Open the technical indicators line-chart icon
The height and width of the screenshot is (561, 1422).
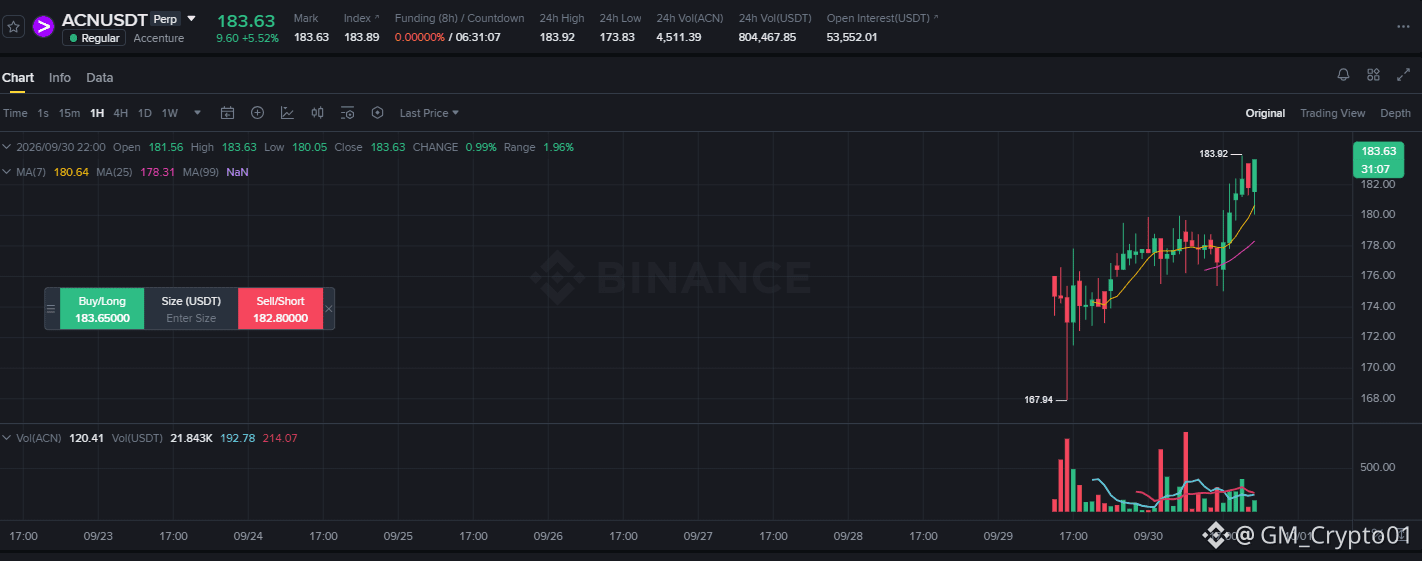tap(287, 113)
